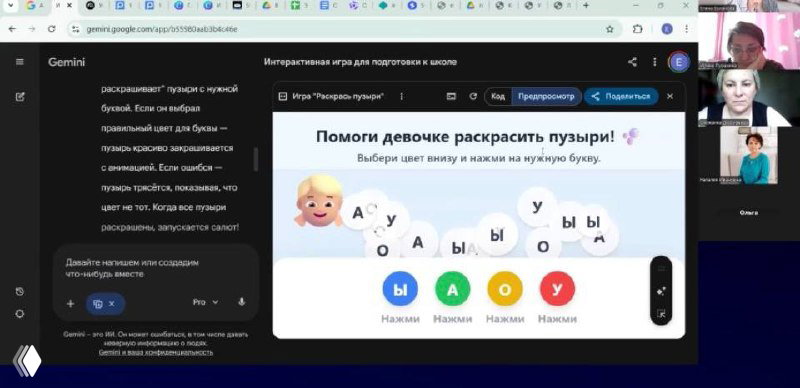Open the Pro model selector dropdown
This screenshot has width=800, height=388.
point(205,302)
